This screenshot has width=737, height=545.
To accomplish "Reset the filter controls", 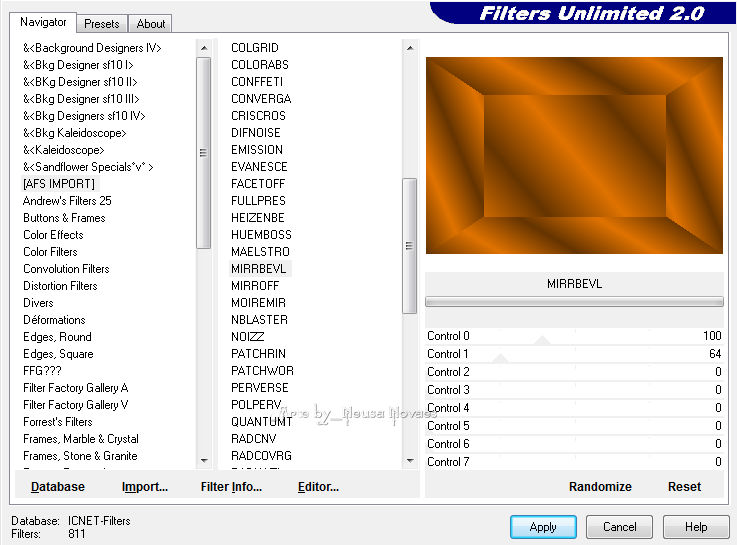I will click(684, 487).
